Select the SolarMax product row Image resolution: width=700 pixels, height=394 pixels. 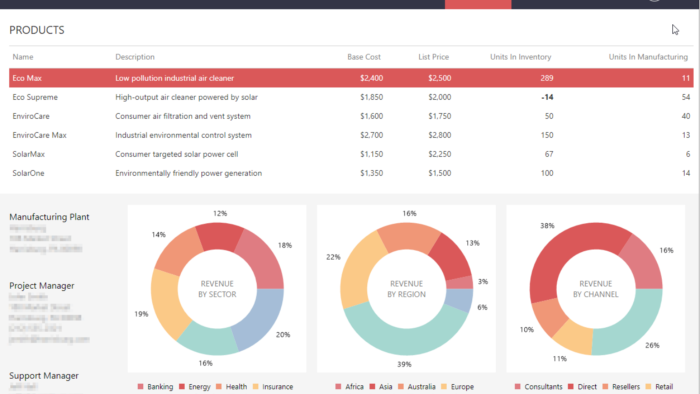[x=351, y=154]
